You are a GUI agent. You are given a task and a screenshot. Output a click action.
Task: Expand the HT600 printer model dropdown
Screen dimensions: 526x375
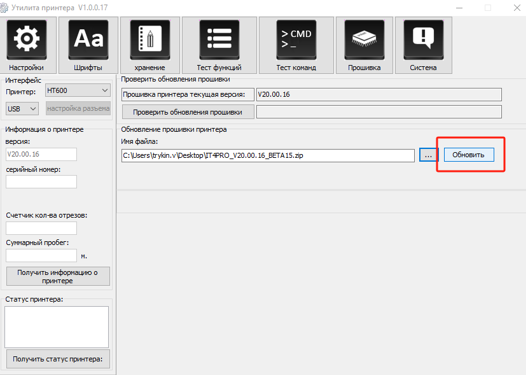[x=77, y=90]
